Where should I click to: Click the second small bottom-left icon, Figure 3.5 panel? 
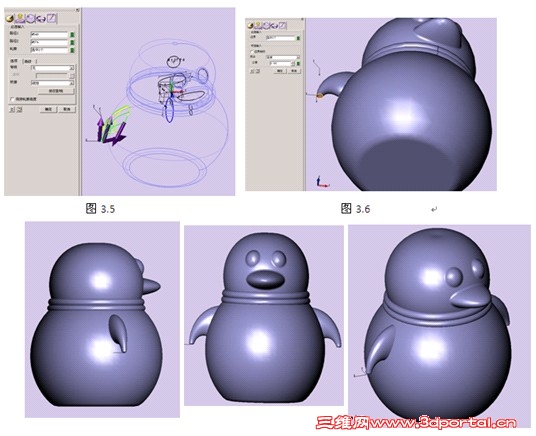click(19, 109)
